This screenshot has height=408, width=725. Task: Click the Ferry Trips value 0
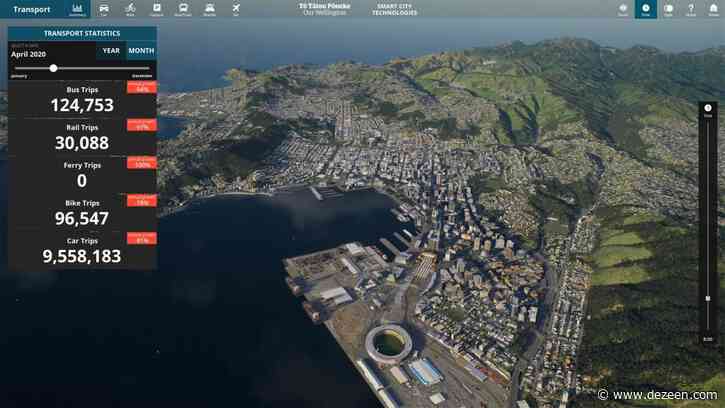pyautogui.click(x=82, y=181)
